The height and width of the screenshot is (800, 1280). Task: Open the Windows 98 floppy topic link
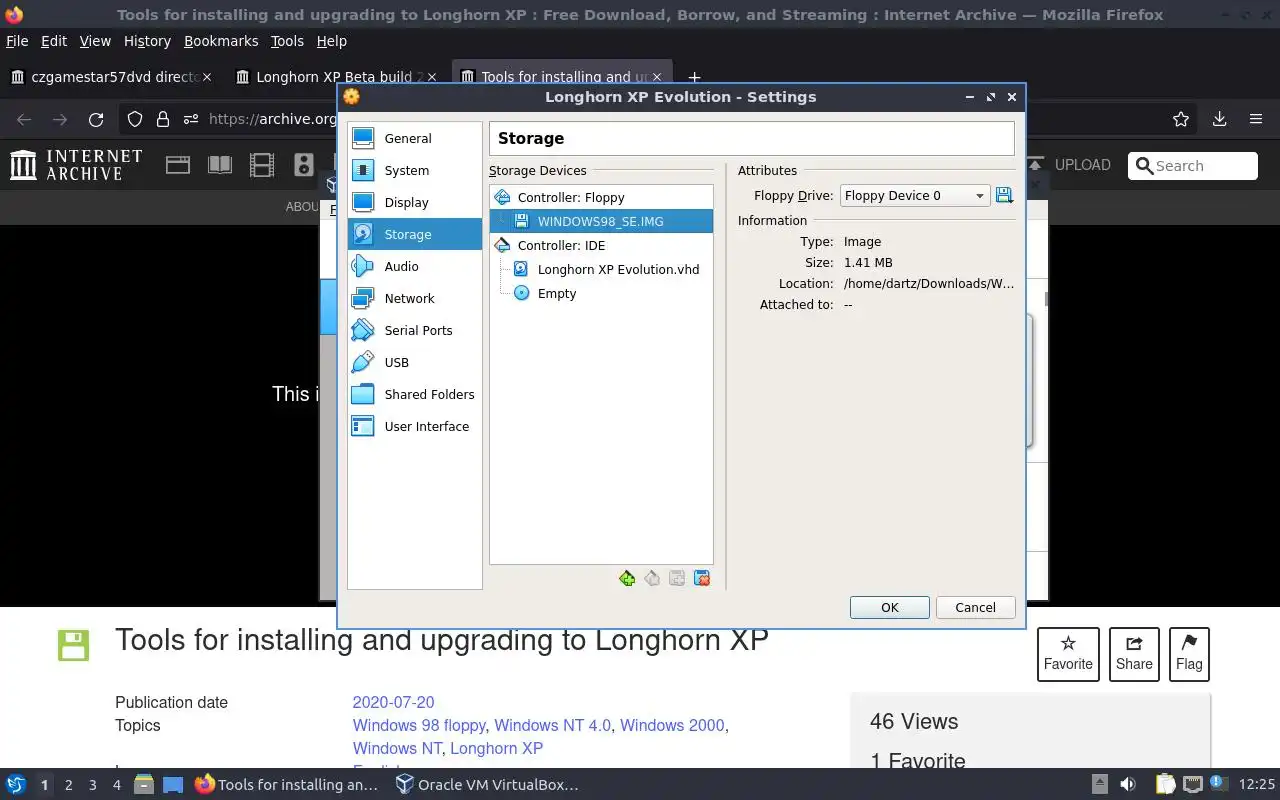click(x=419, y=725)
